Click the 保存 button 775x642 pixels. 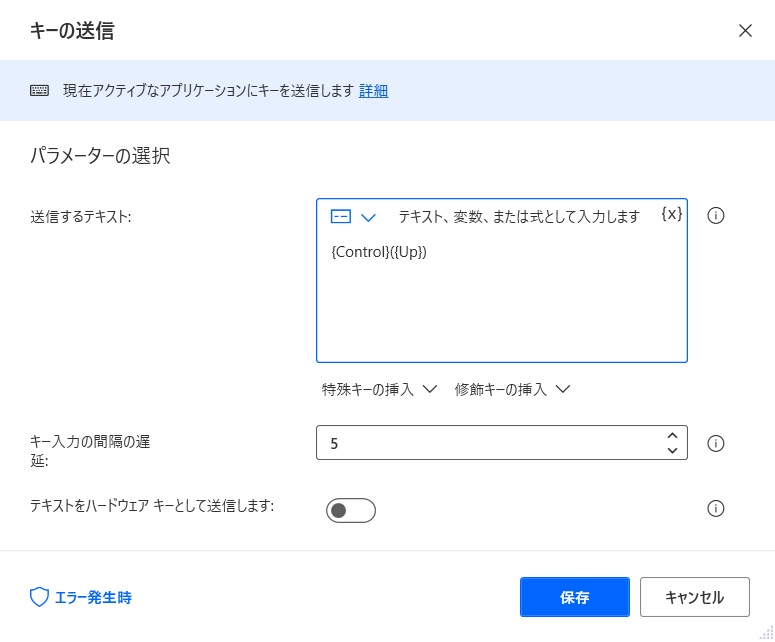[x=575, y=597]
